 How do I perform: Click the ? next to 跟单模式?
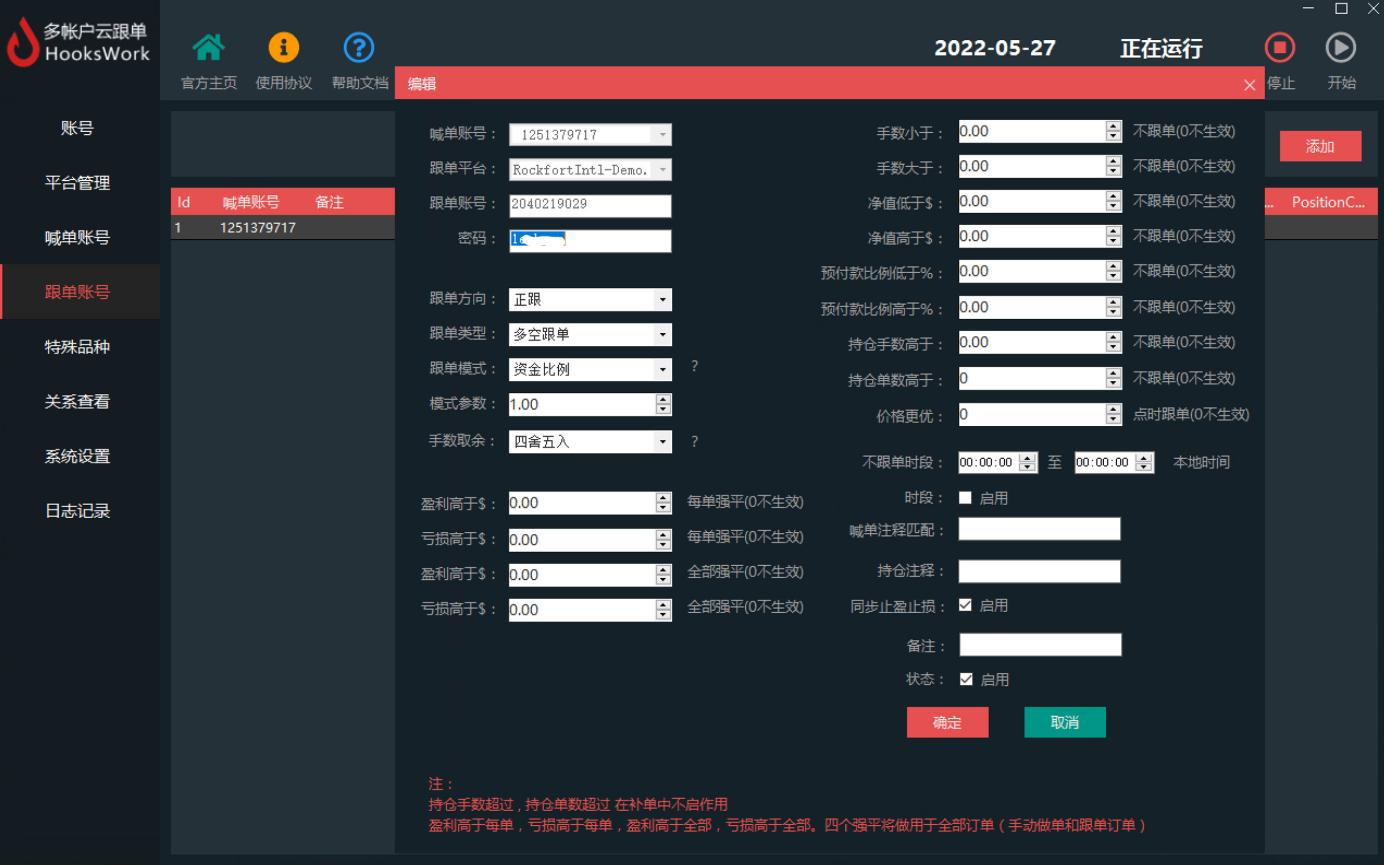(694, 367)
